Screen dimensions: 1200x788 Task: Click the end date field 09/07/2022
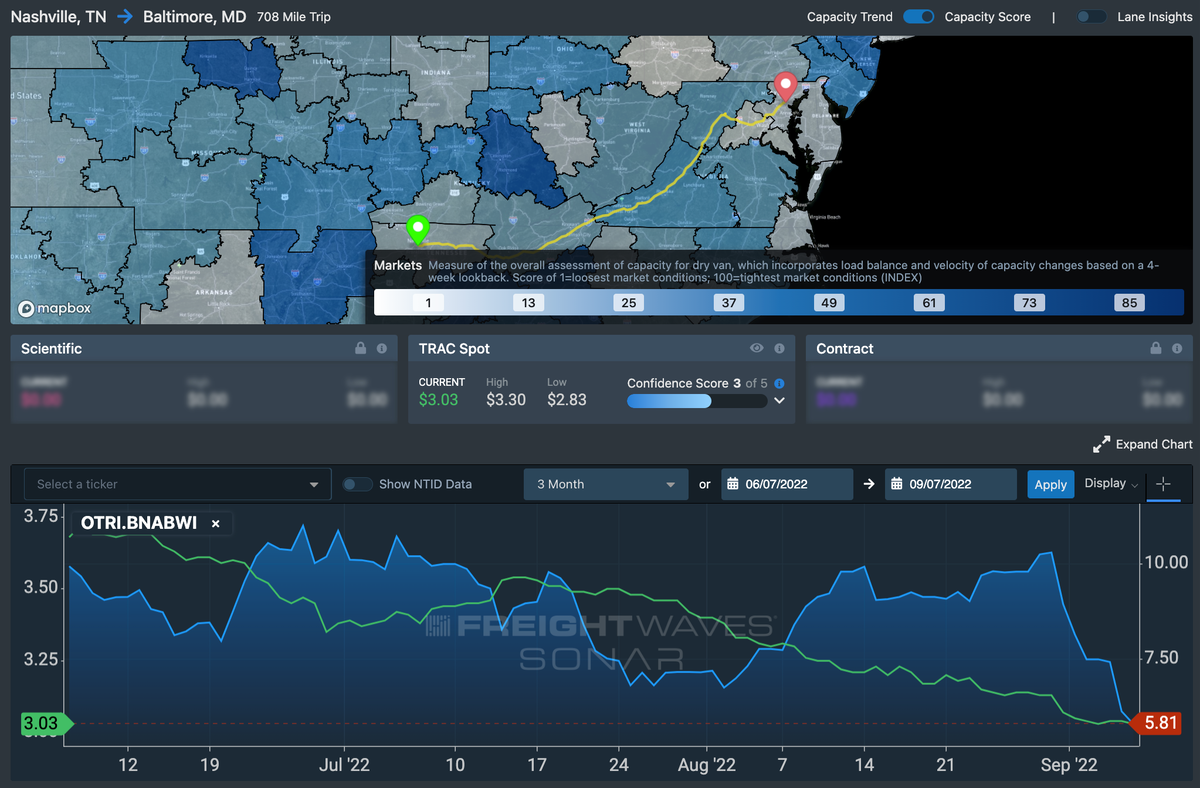click(950, 484)
